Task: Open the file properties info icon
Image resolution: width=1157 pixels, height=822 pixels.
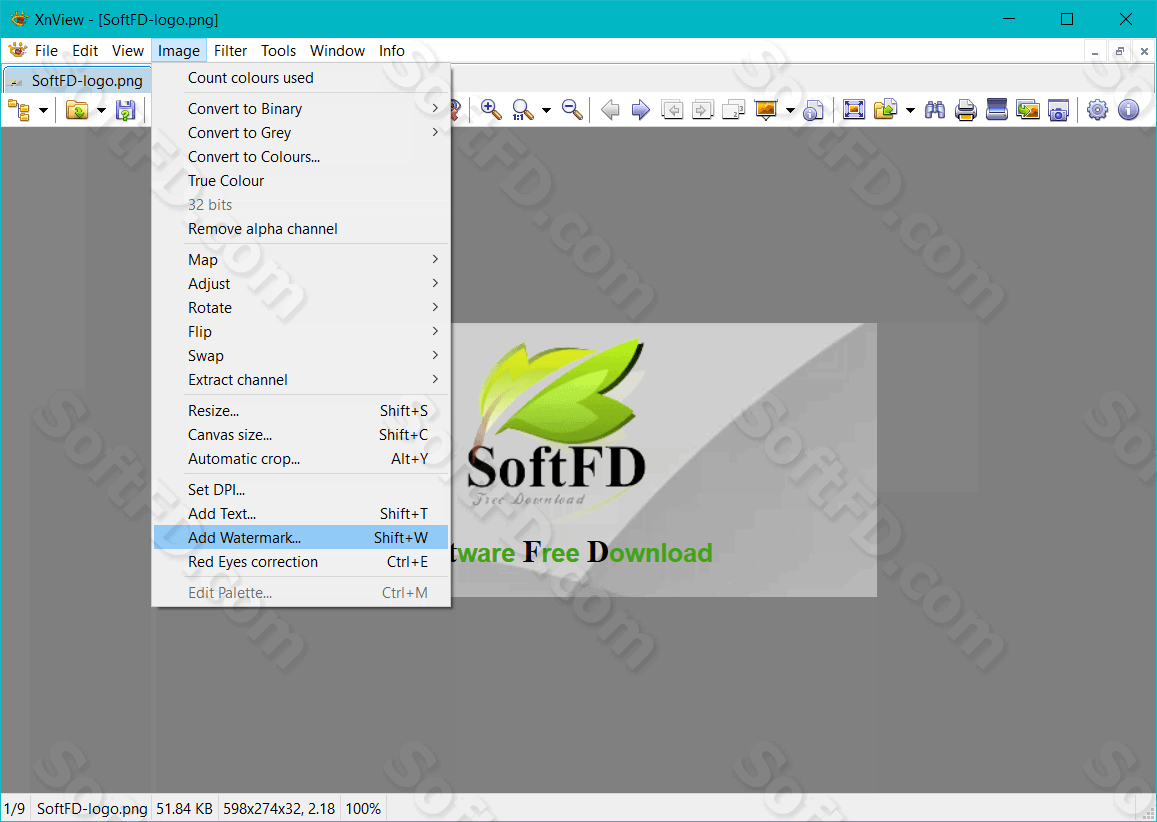Action: (813, 110)
